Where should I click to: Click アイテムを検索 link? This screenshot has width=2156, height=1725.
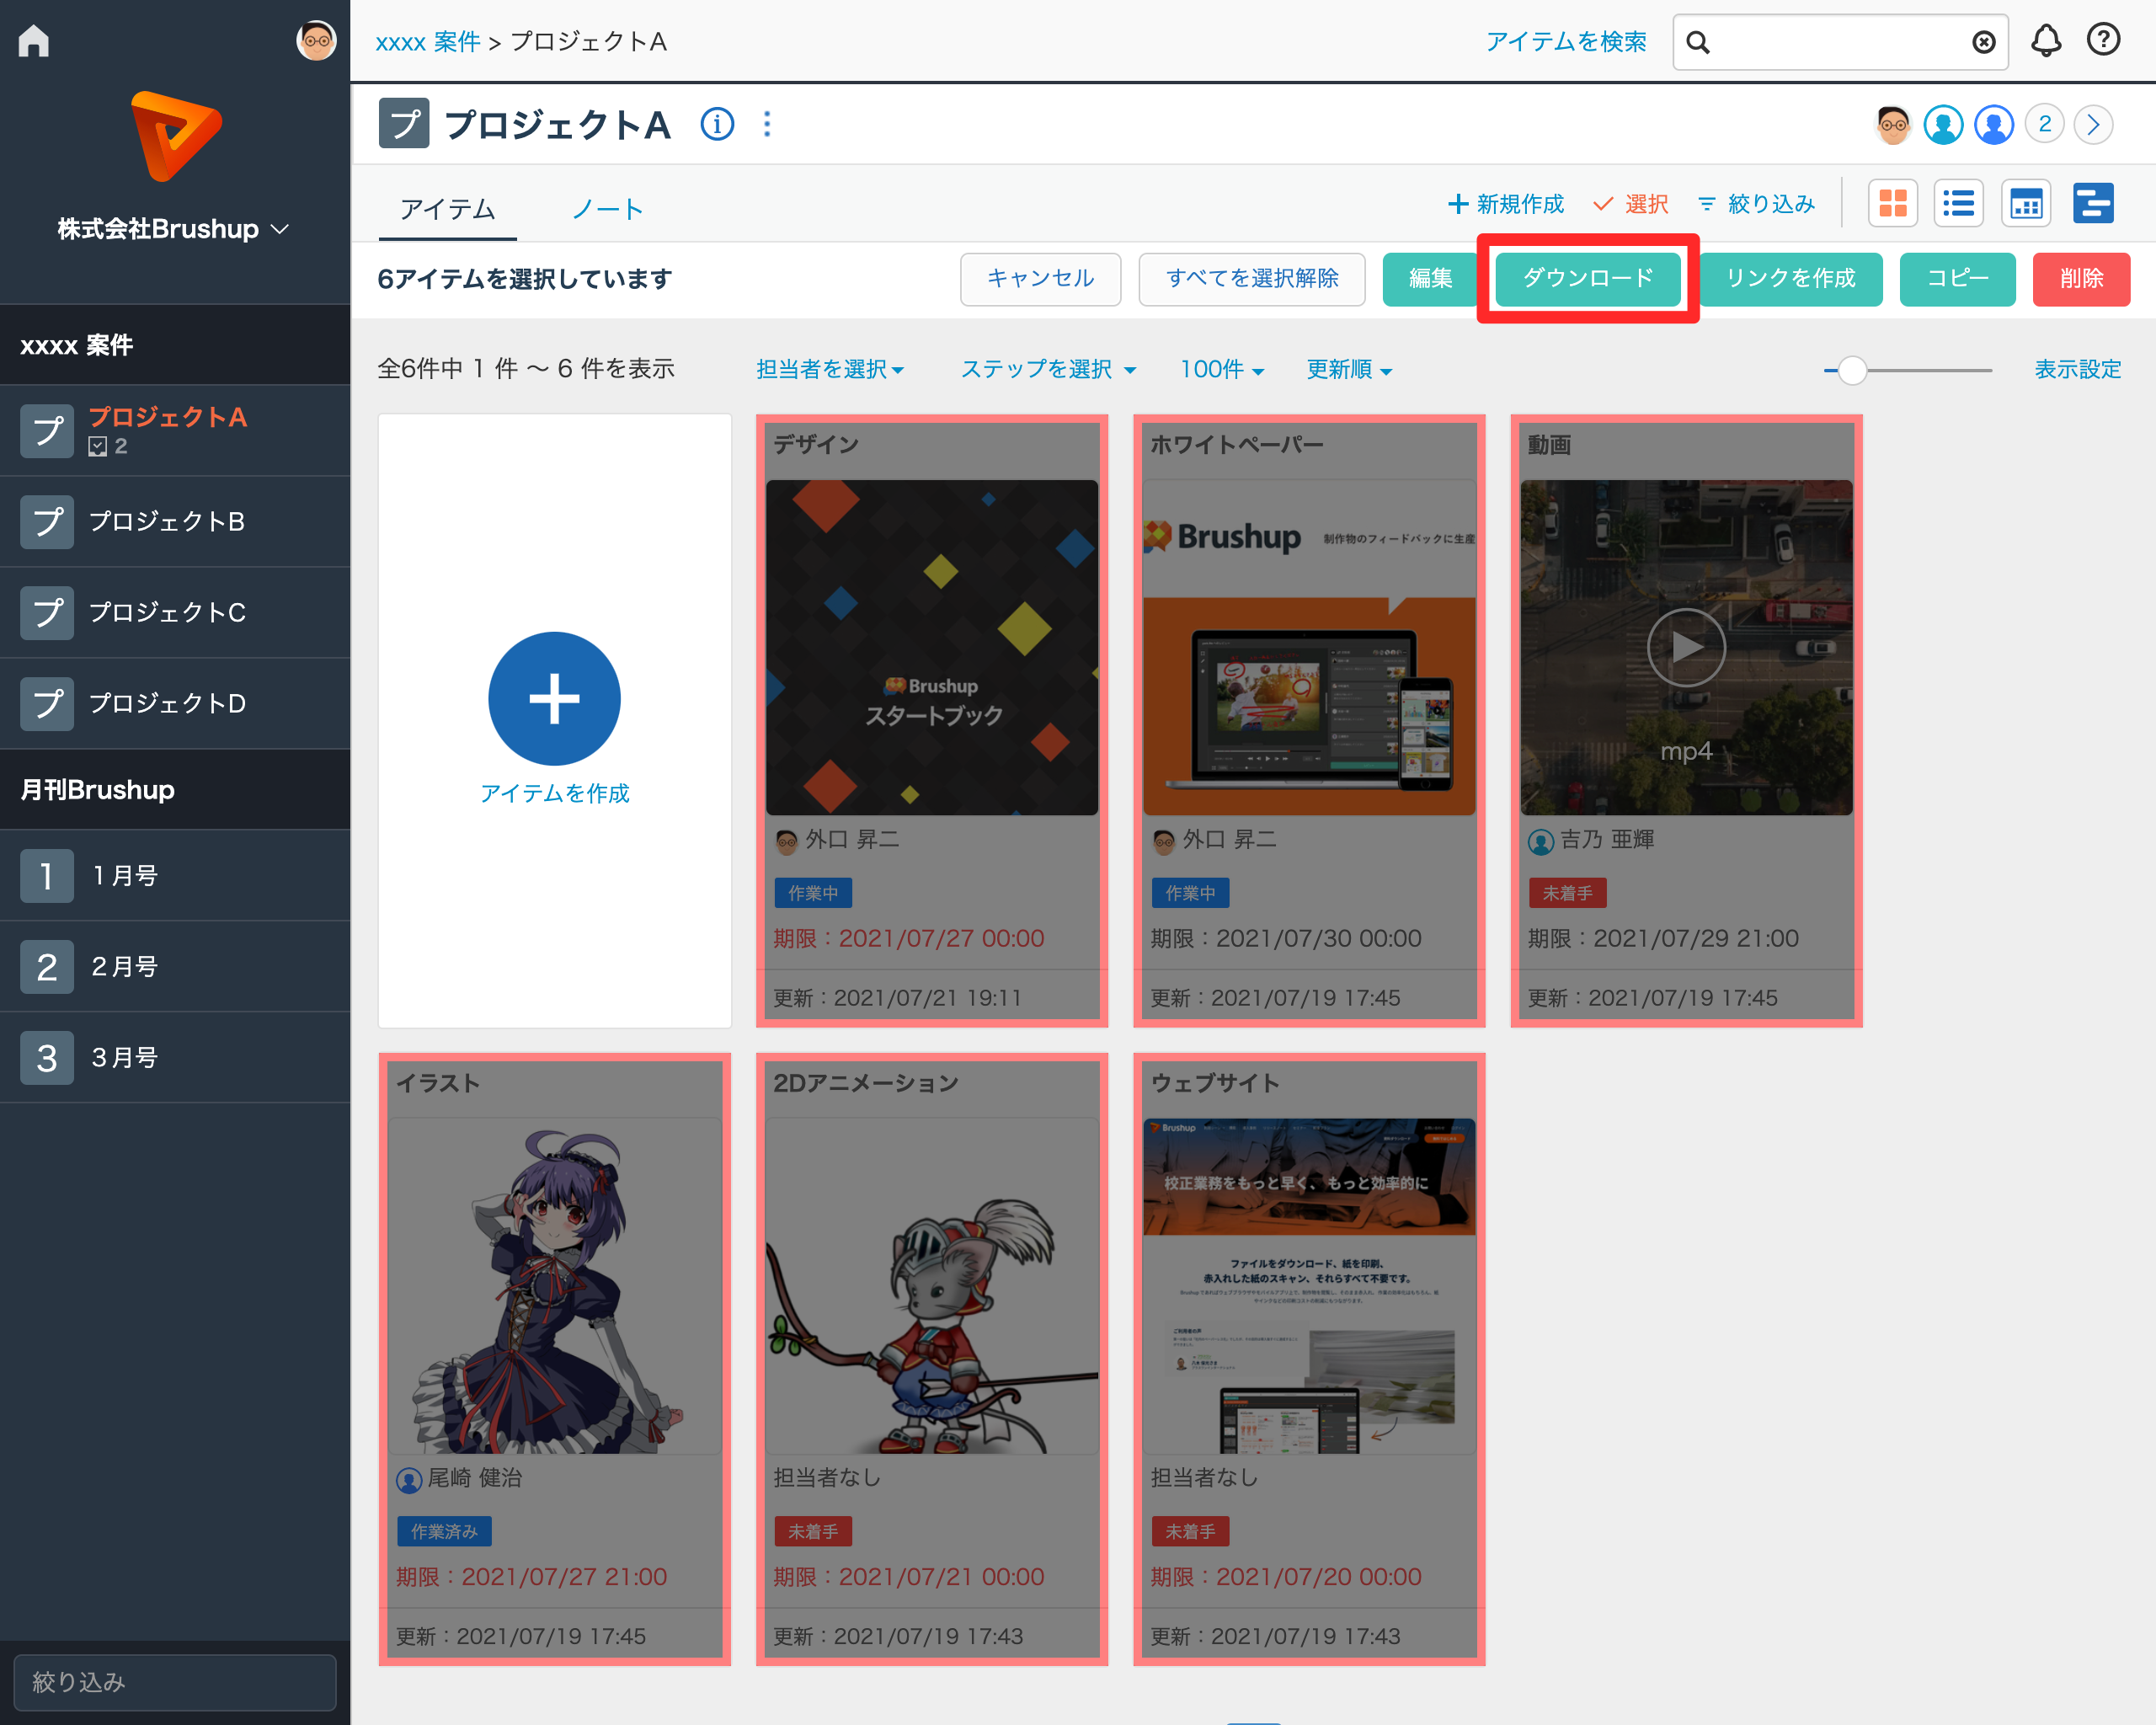pyautogui.click(x=1565, y=42)
